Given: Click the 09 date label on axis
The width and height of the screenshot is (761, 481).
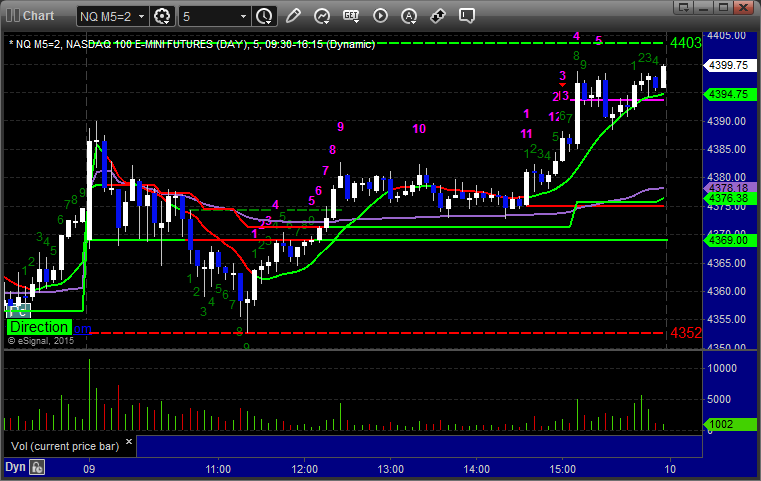Looking at the screenshot, I should click(89, 469).
